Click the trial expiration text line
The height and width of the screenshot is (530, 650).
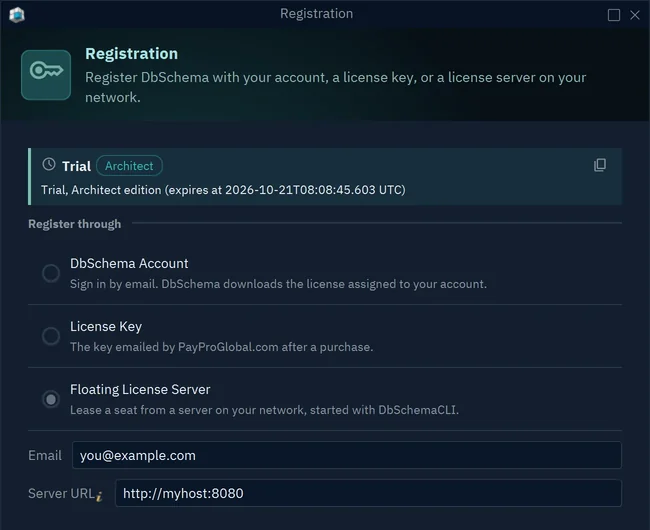click(x=223, y=190)
